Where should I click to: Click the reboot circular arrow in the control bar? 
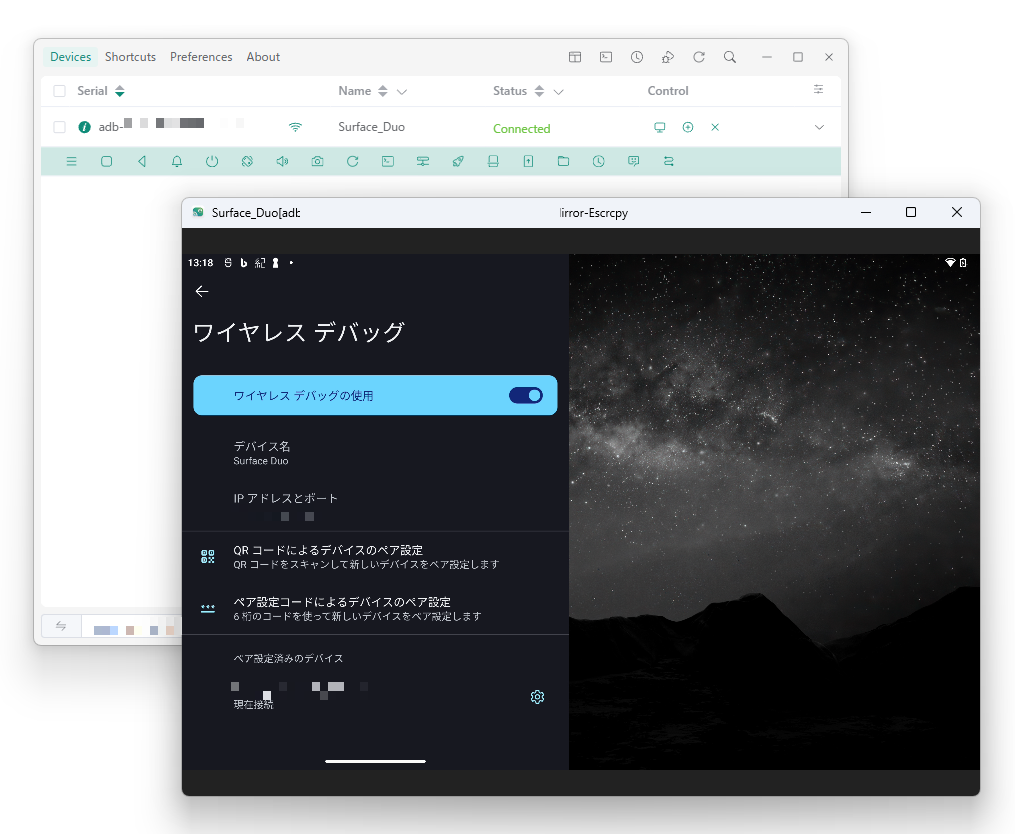coord(353,161)
